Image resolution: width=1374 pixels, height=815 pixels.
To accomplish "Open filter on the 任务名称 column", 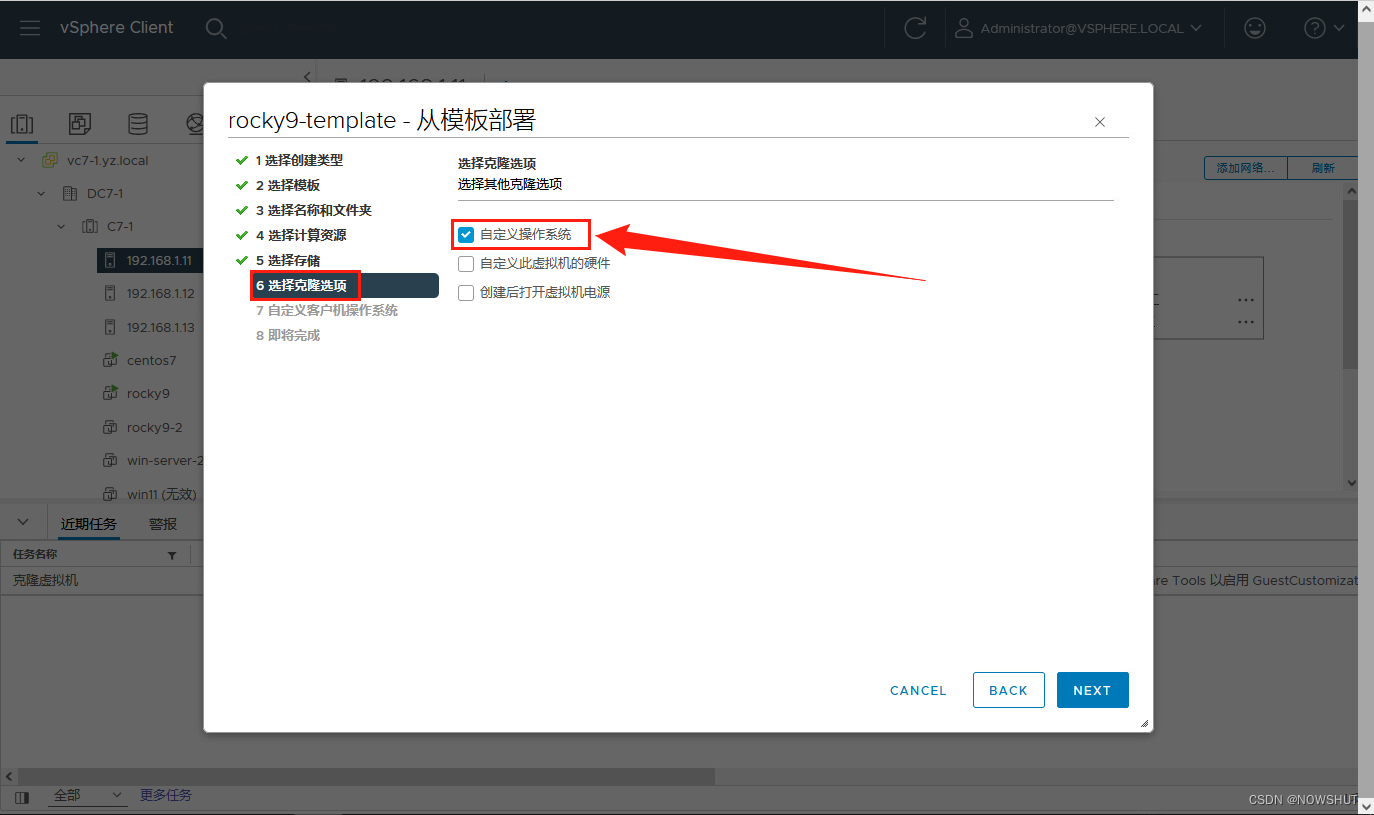I will click(172, 555).
